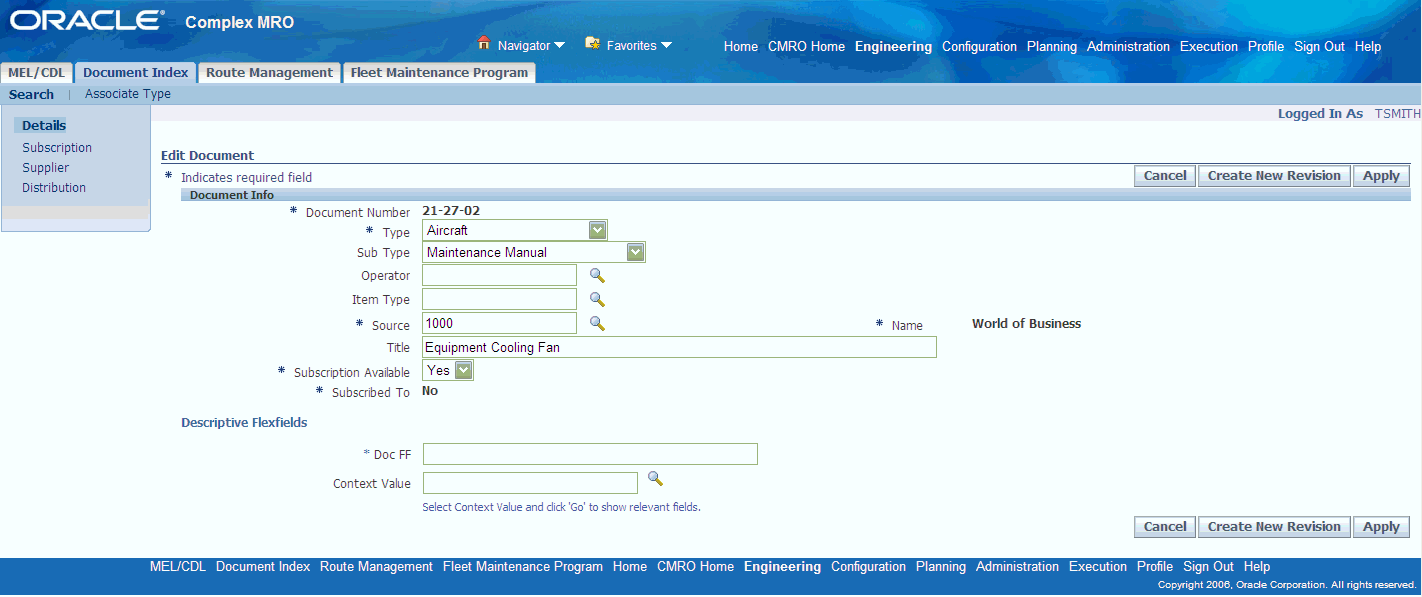Click the bottom Cancel button
Viewport: 1422px width, 597px height.
pyautogui.click(x=1165, y=527)
